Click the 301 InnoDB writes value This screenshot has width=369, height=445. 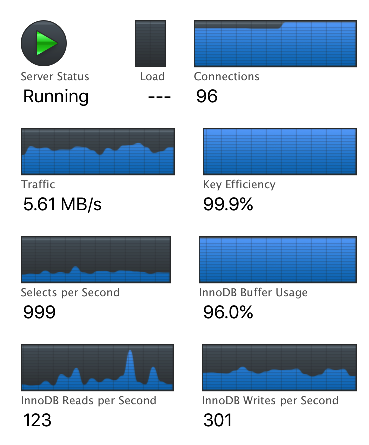[217, 420]
